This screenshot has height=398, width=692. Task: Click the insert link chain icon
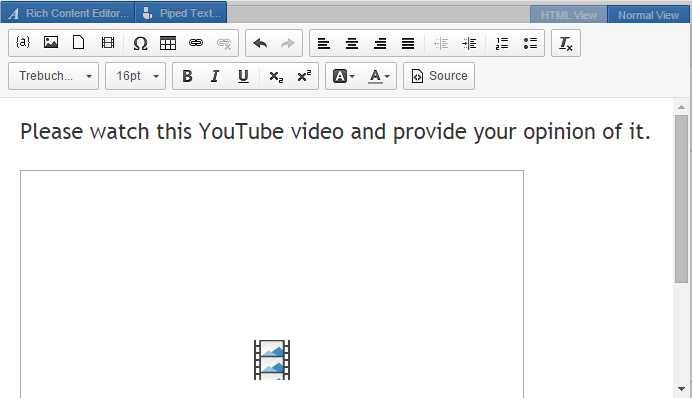(x=196, y=43)
